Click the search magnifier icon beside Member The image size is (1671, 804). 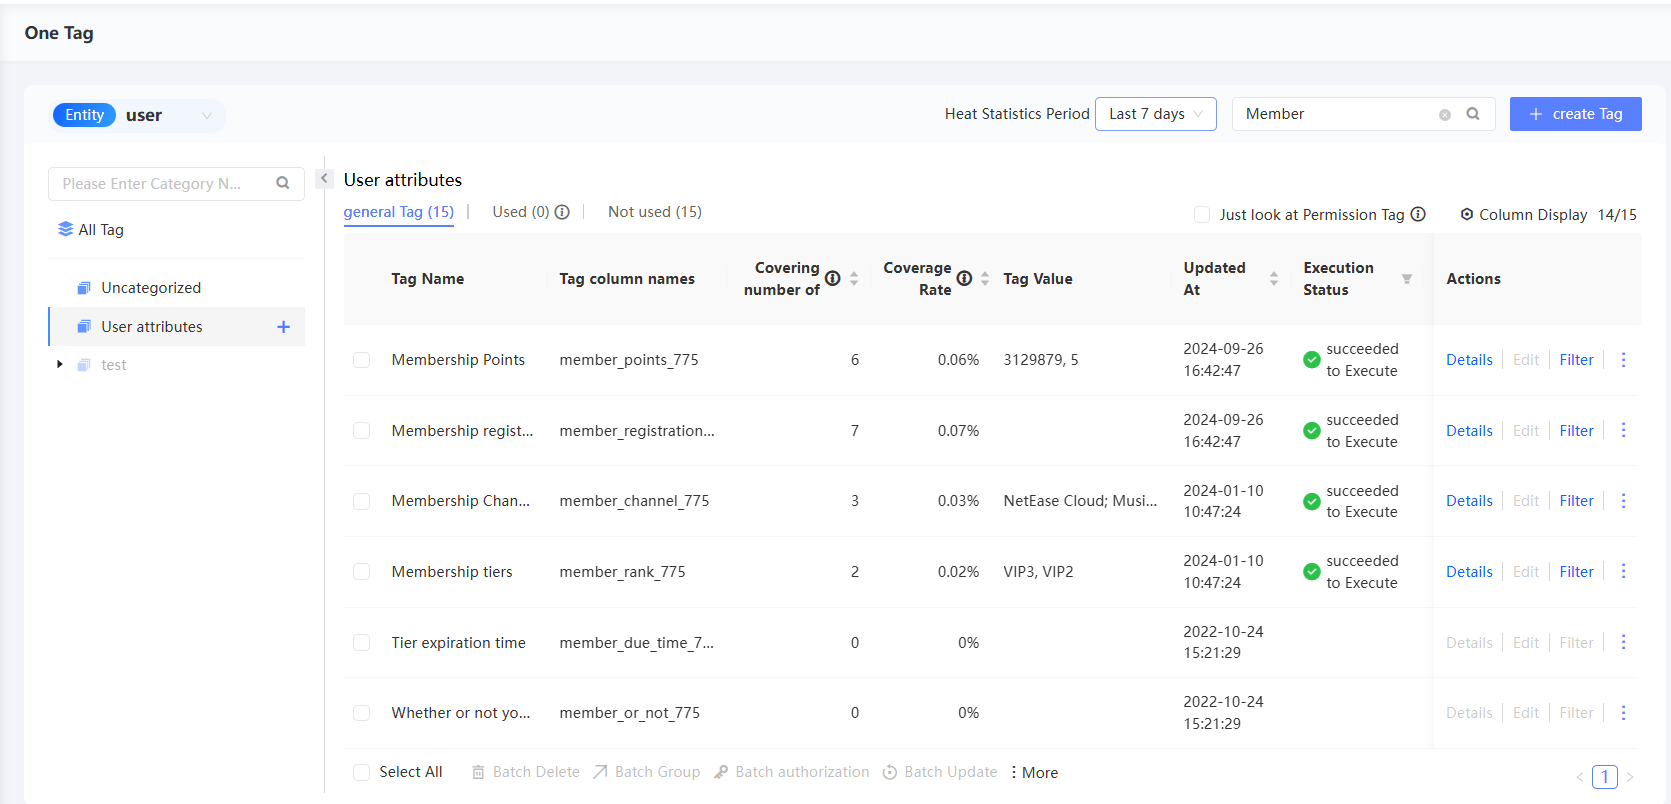(1472, 114)
